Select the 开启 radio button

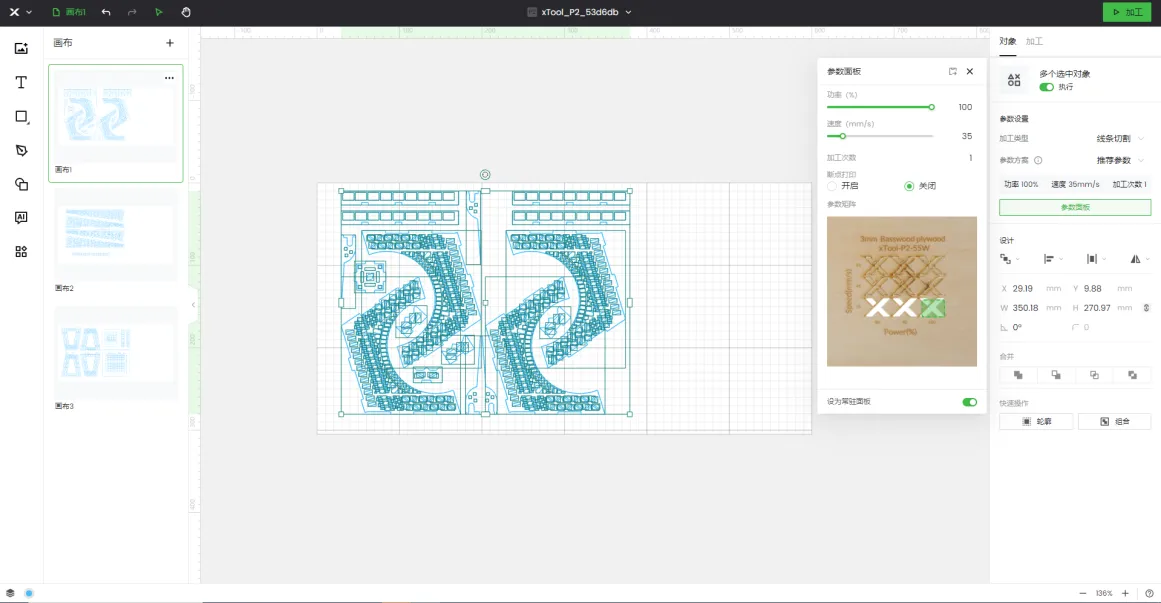click(x=832, y=186)
